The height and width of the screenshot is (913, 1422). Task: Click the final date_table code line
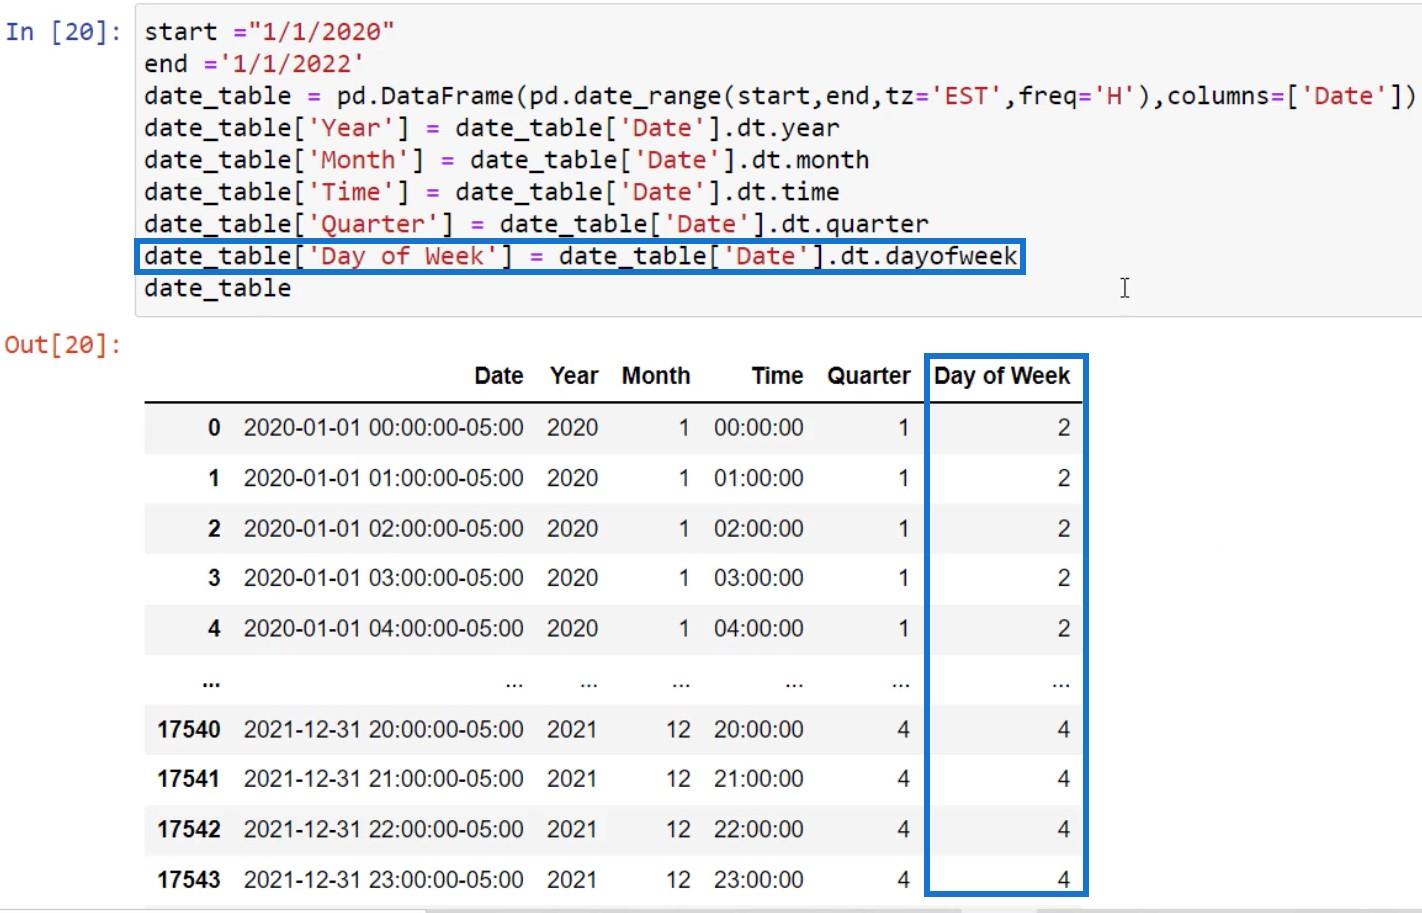click(x=218, y=288)
